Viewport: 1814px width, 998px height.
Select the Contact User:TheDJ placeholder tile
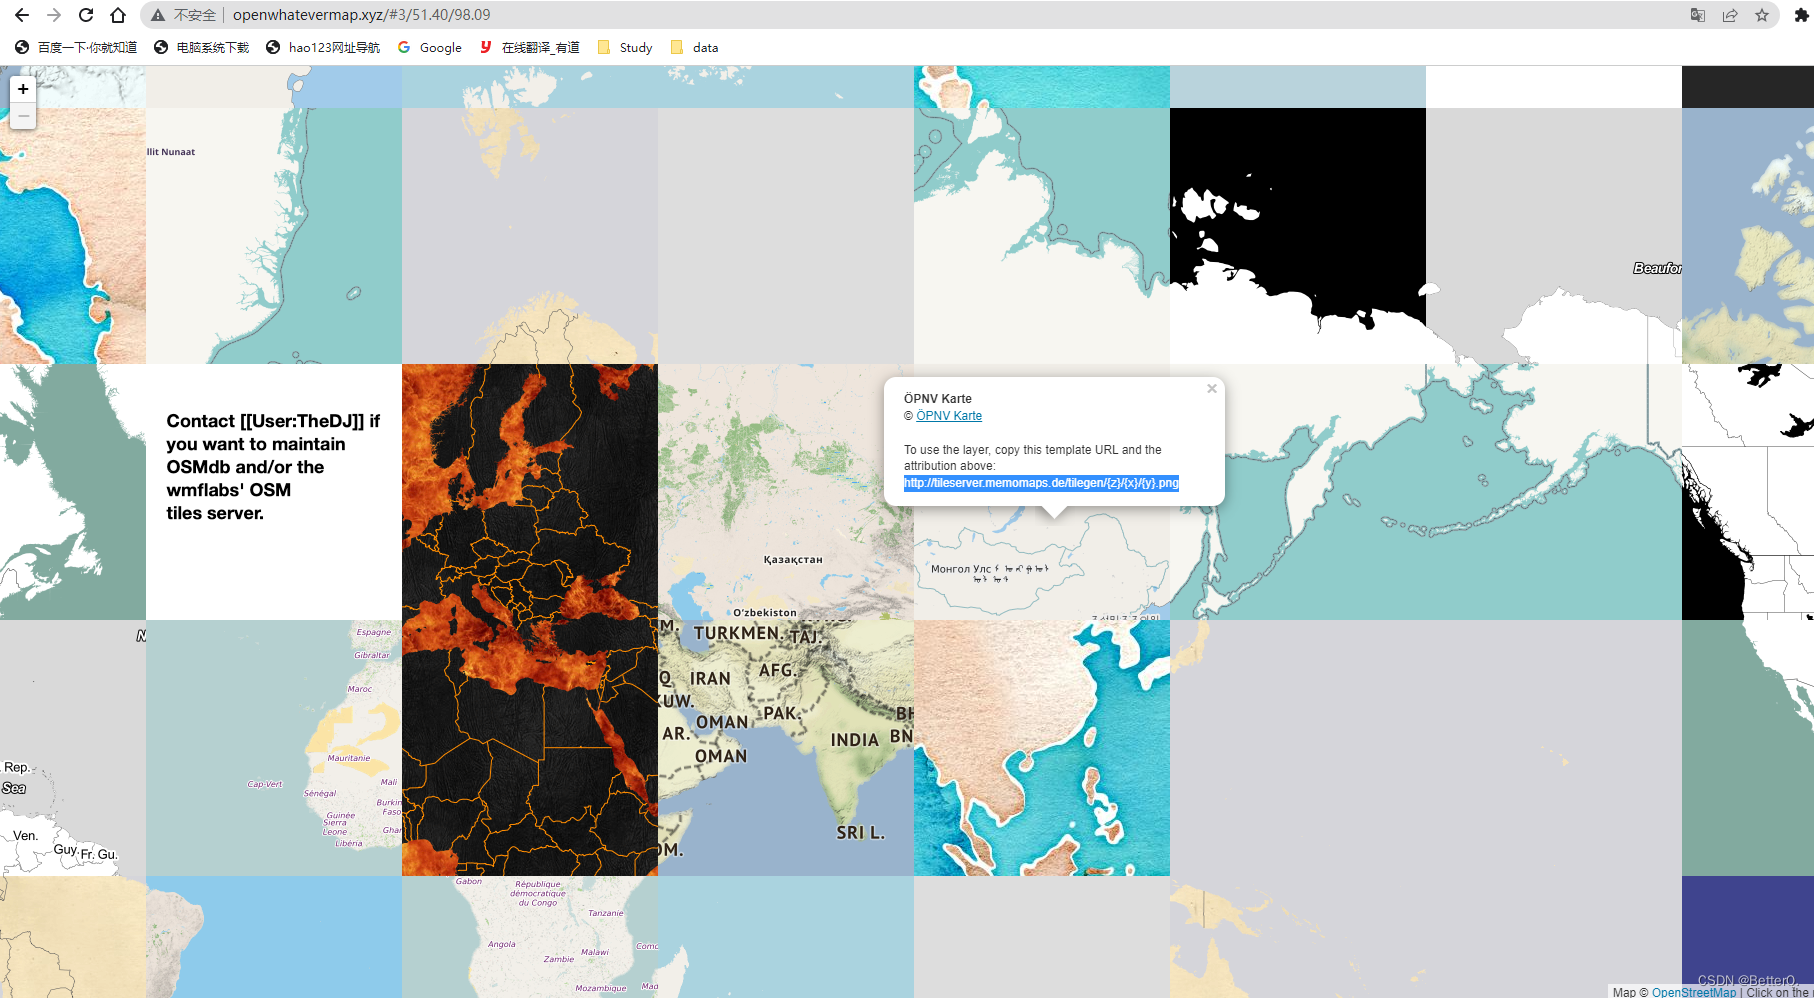point(274,492)
